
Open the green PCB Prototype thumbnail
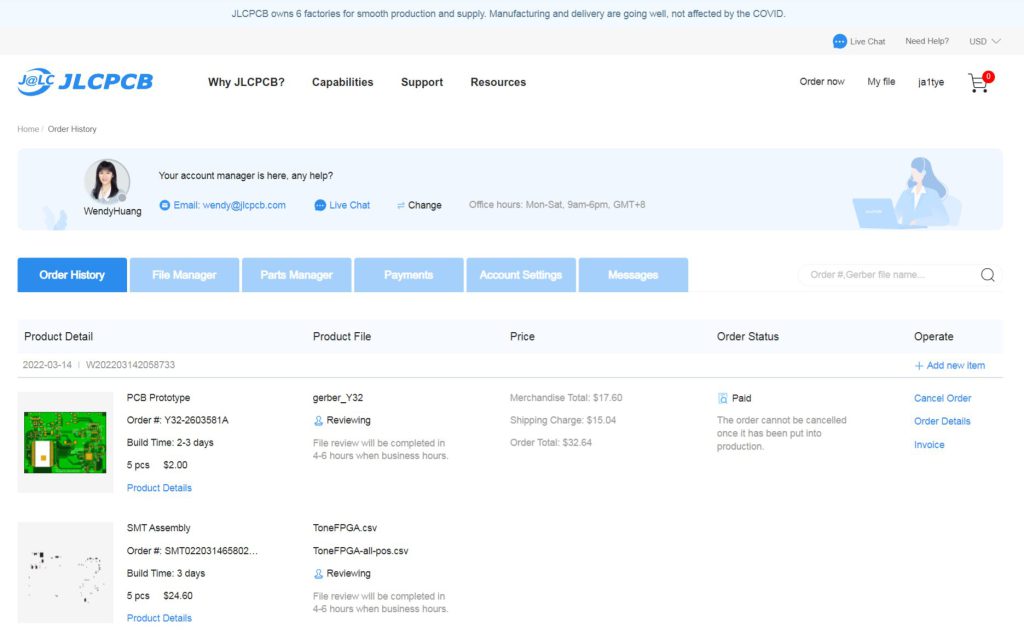tap(65, 442)
